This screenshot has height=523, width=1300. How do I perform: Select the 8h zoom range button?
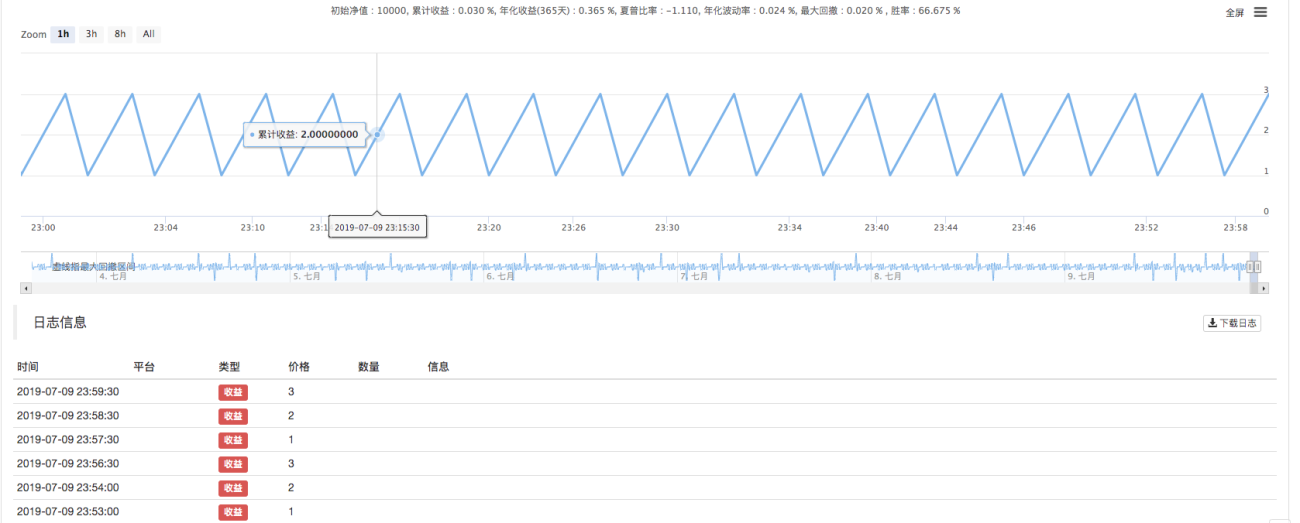click(x=120, y=34)
